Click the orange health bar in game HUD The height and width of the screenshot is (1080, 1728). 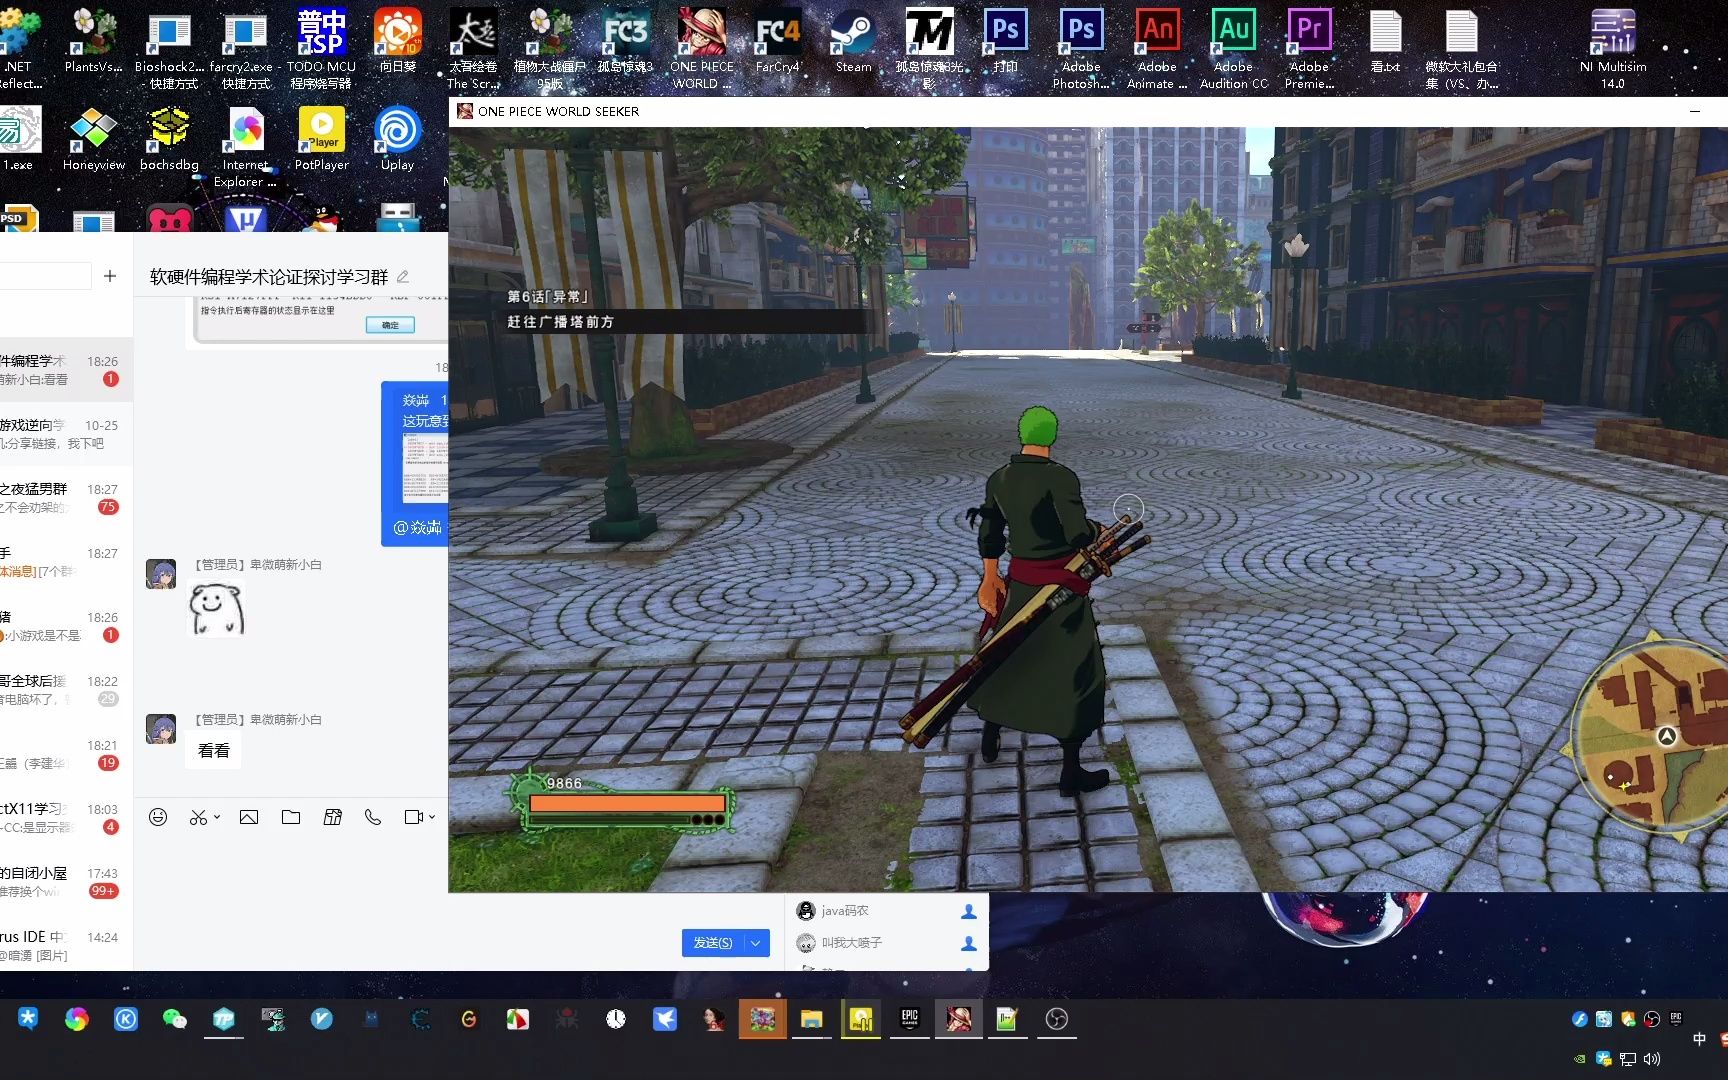pyautogui.click(x=627, y=803)
